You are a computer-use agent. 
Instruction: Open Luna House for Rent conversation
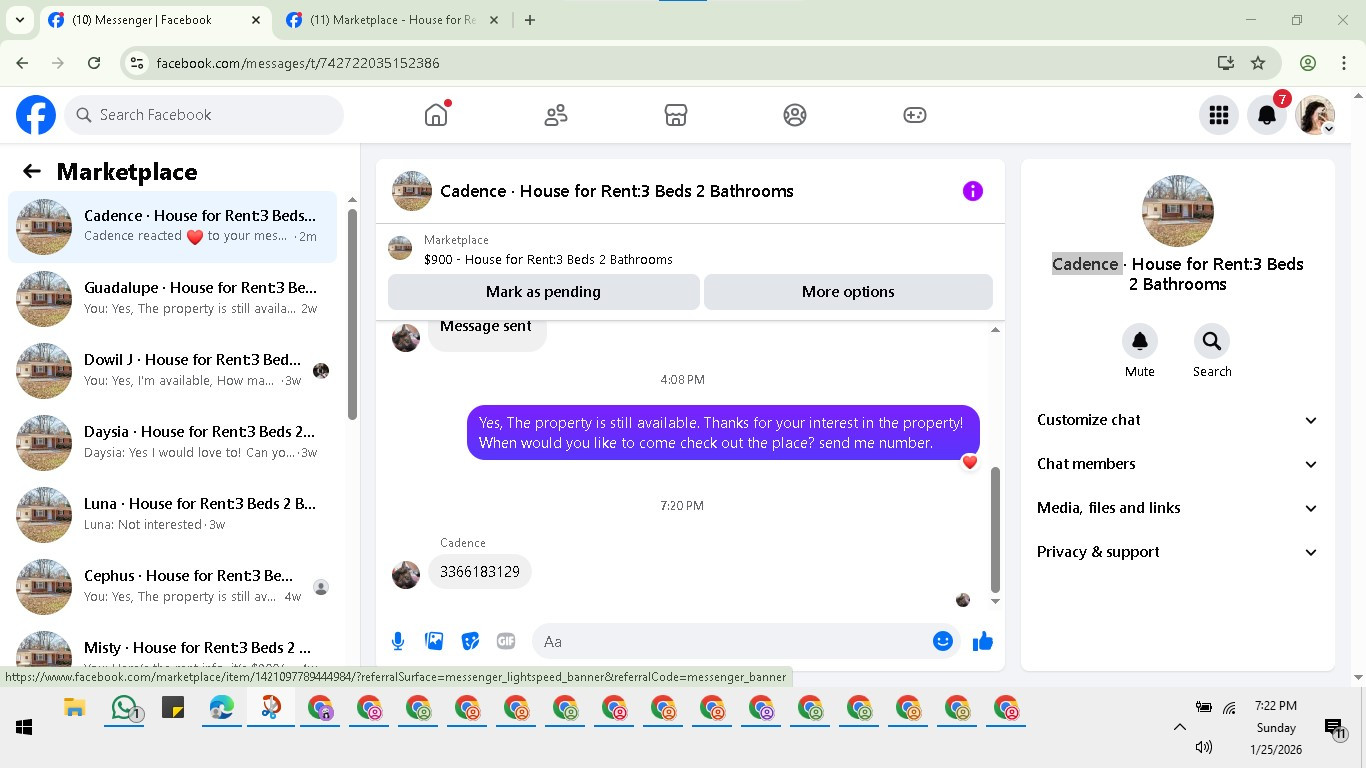click(x=172, y=514)
